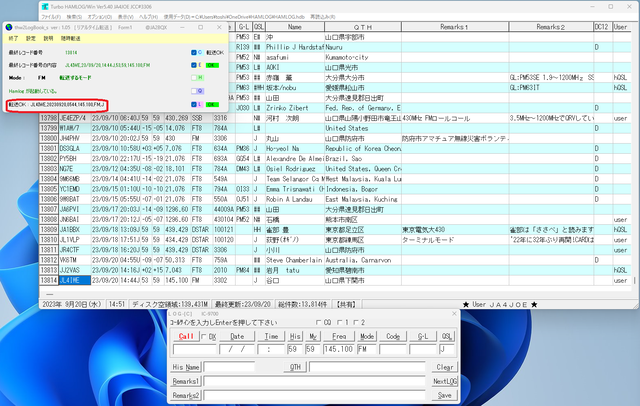Click the DC12 column header

click(x=602, y=27)
